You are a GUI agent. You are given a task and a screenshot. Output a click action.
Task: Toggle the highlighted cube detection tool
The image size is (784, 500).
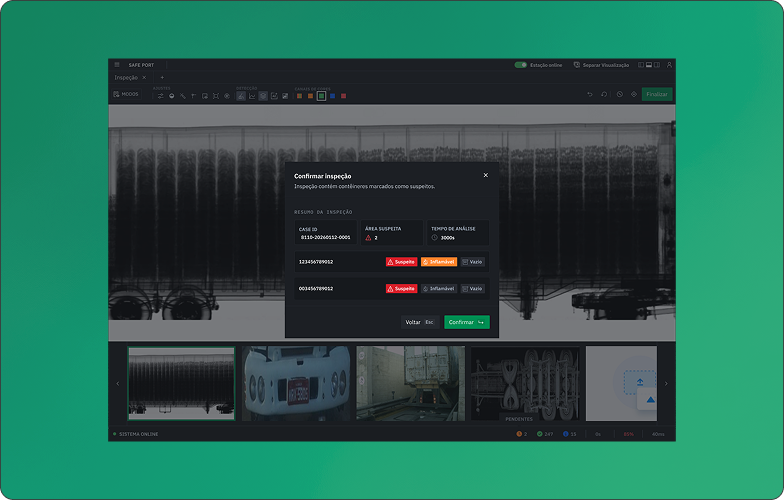point(263,96)
